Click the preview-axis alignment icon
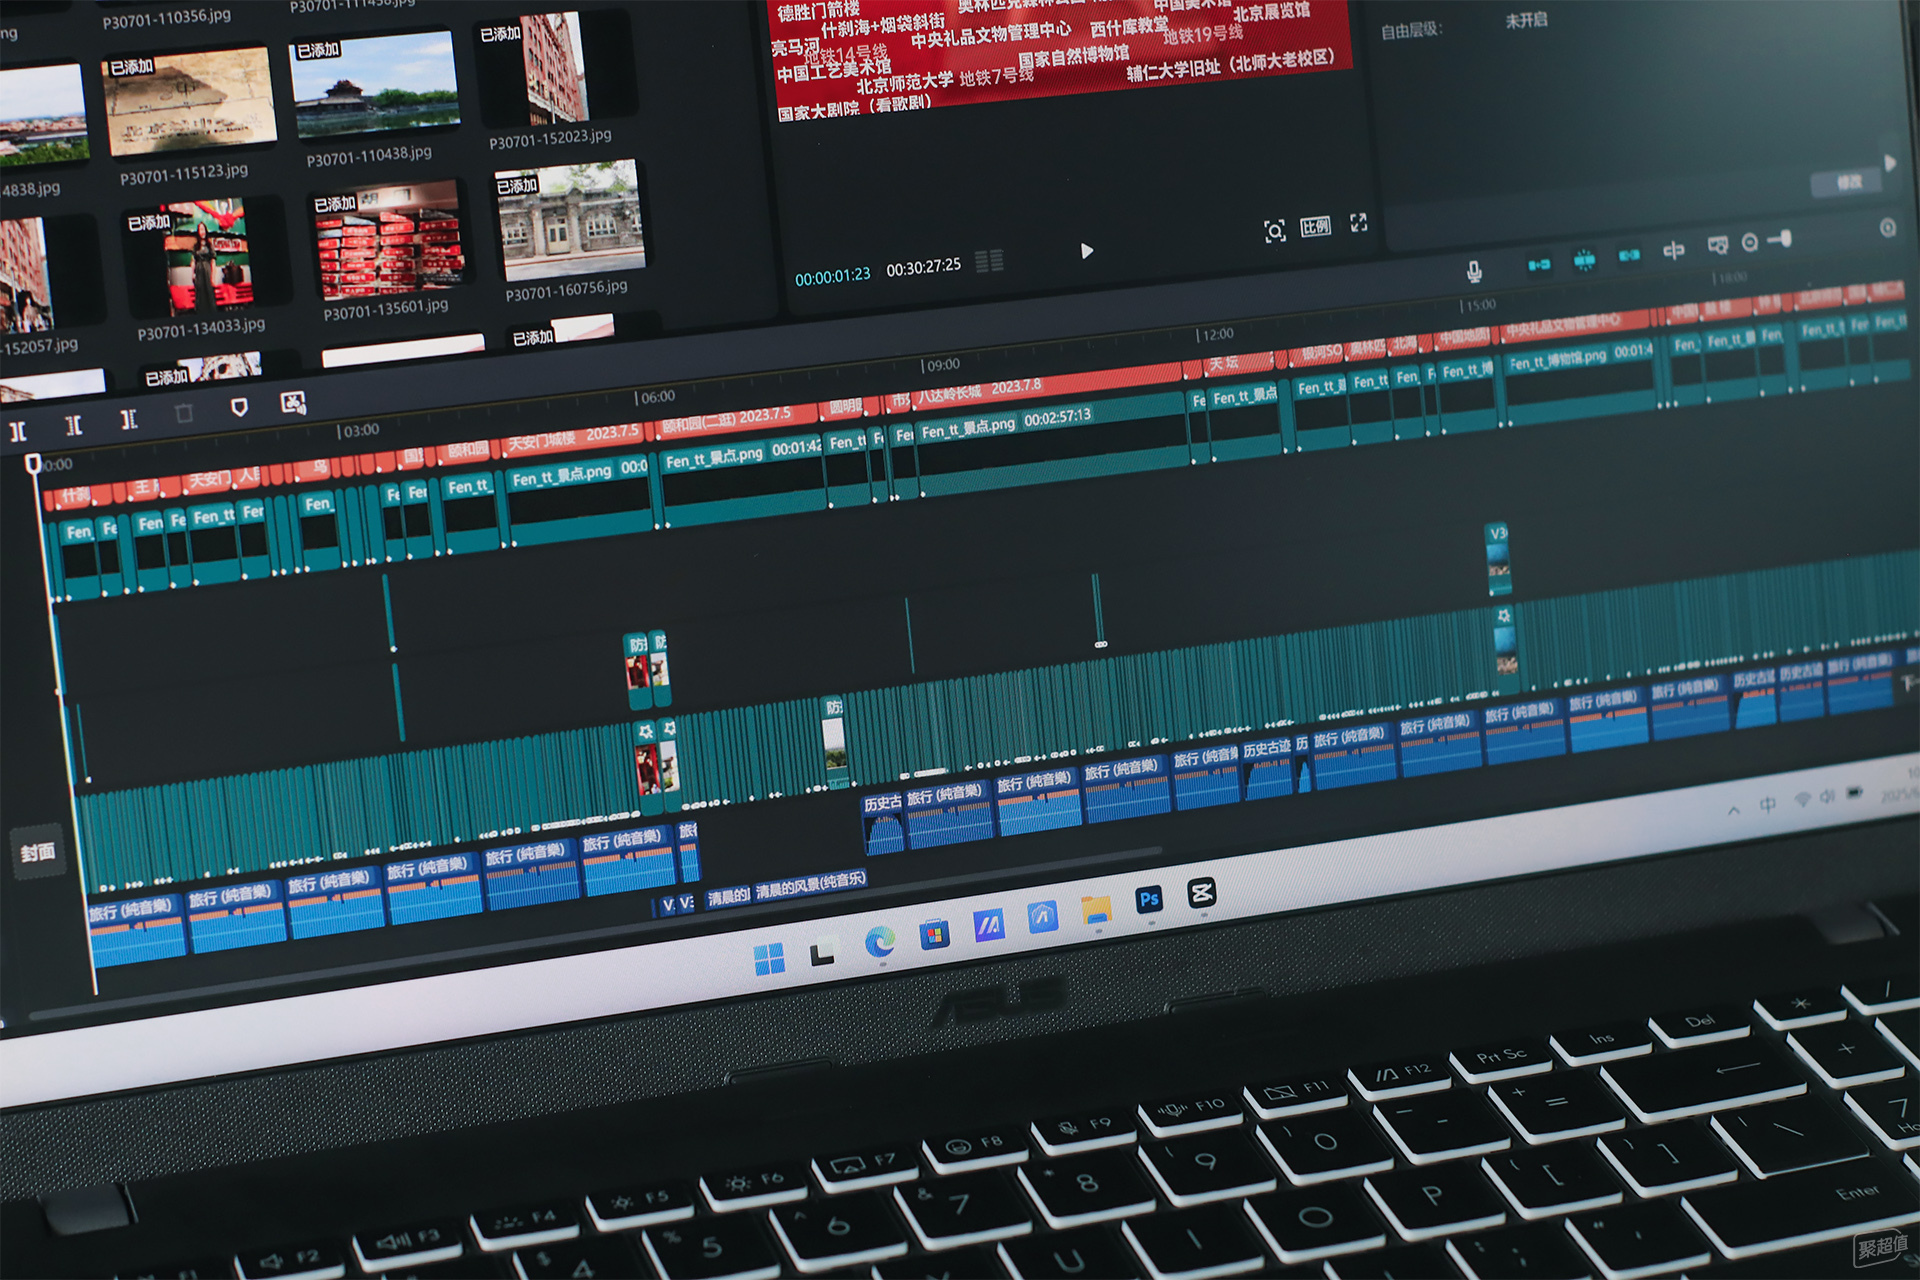The image size is (1920, 1280). 1673,250
